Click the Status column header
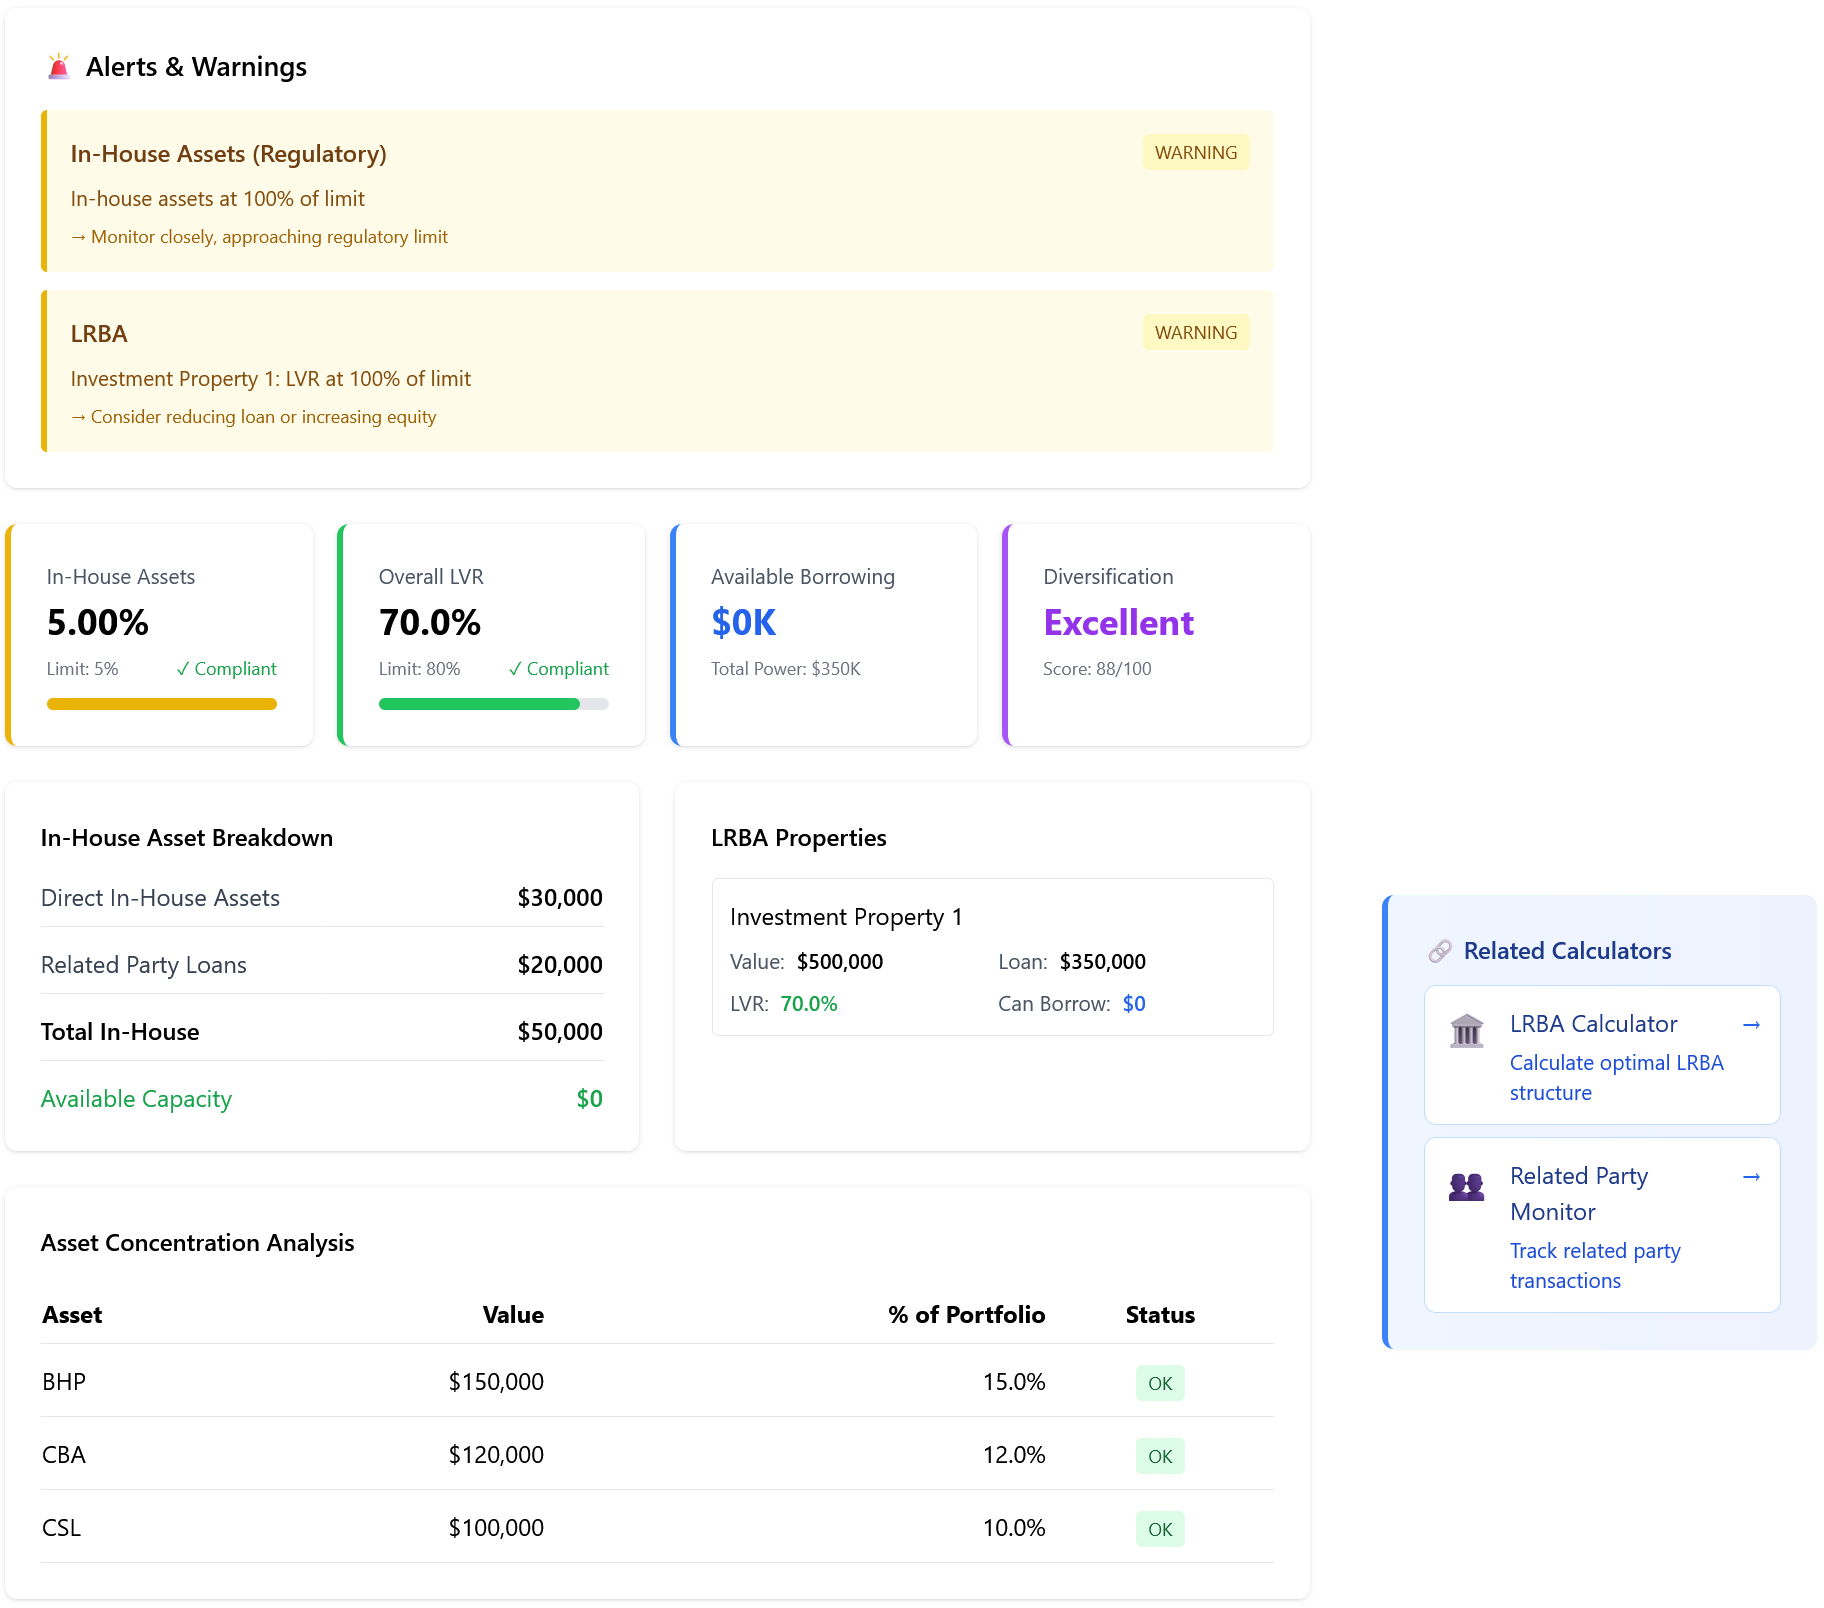 [1160, 1315]
